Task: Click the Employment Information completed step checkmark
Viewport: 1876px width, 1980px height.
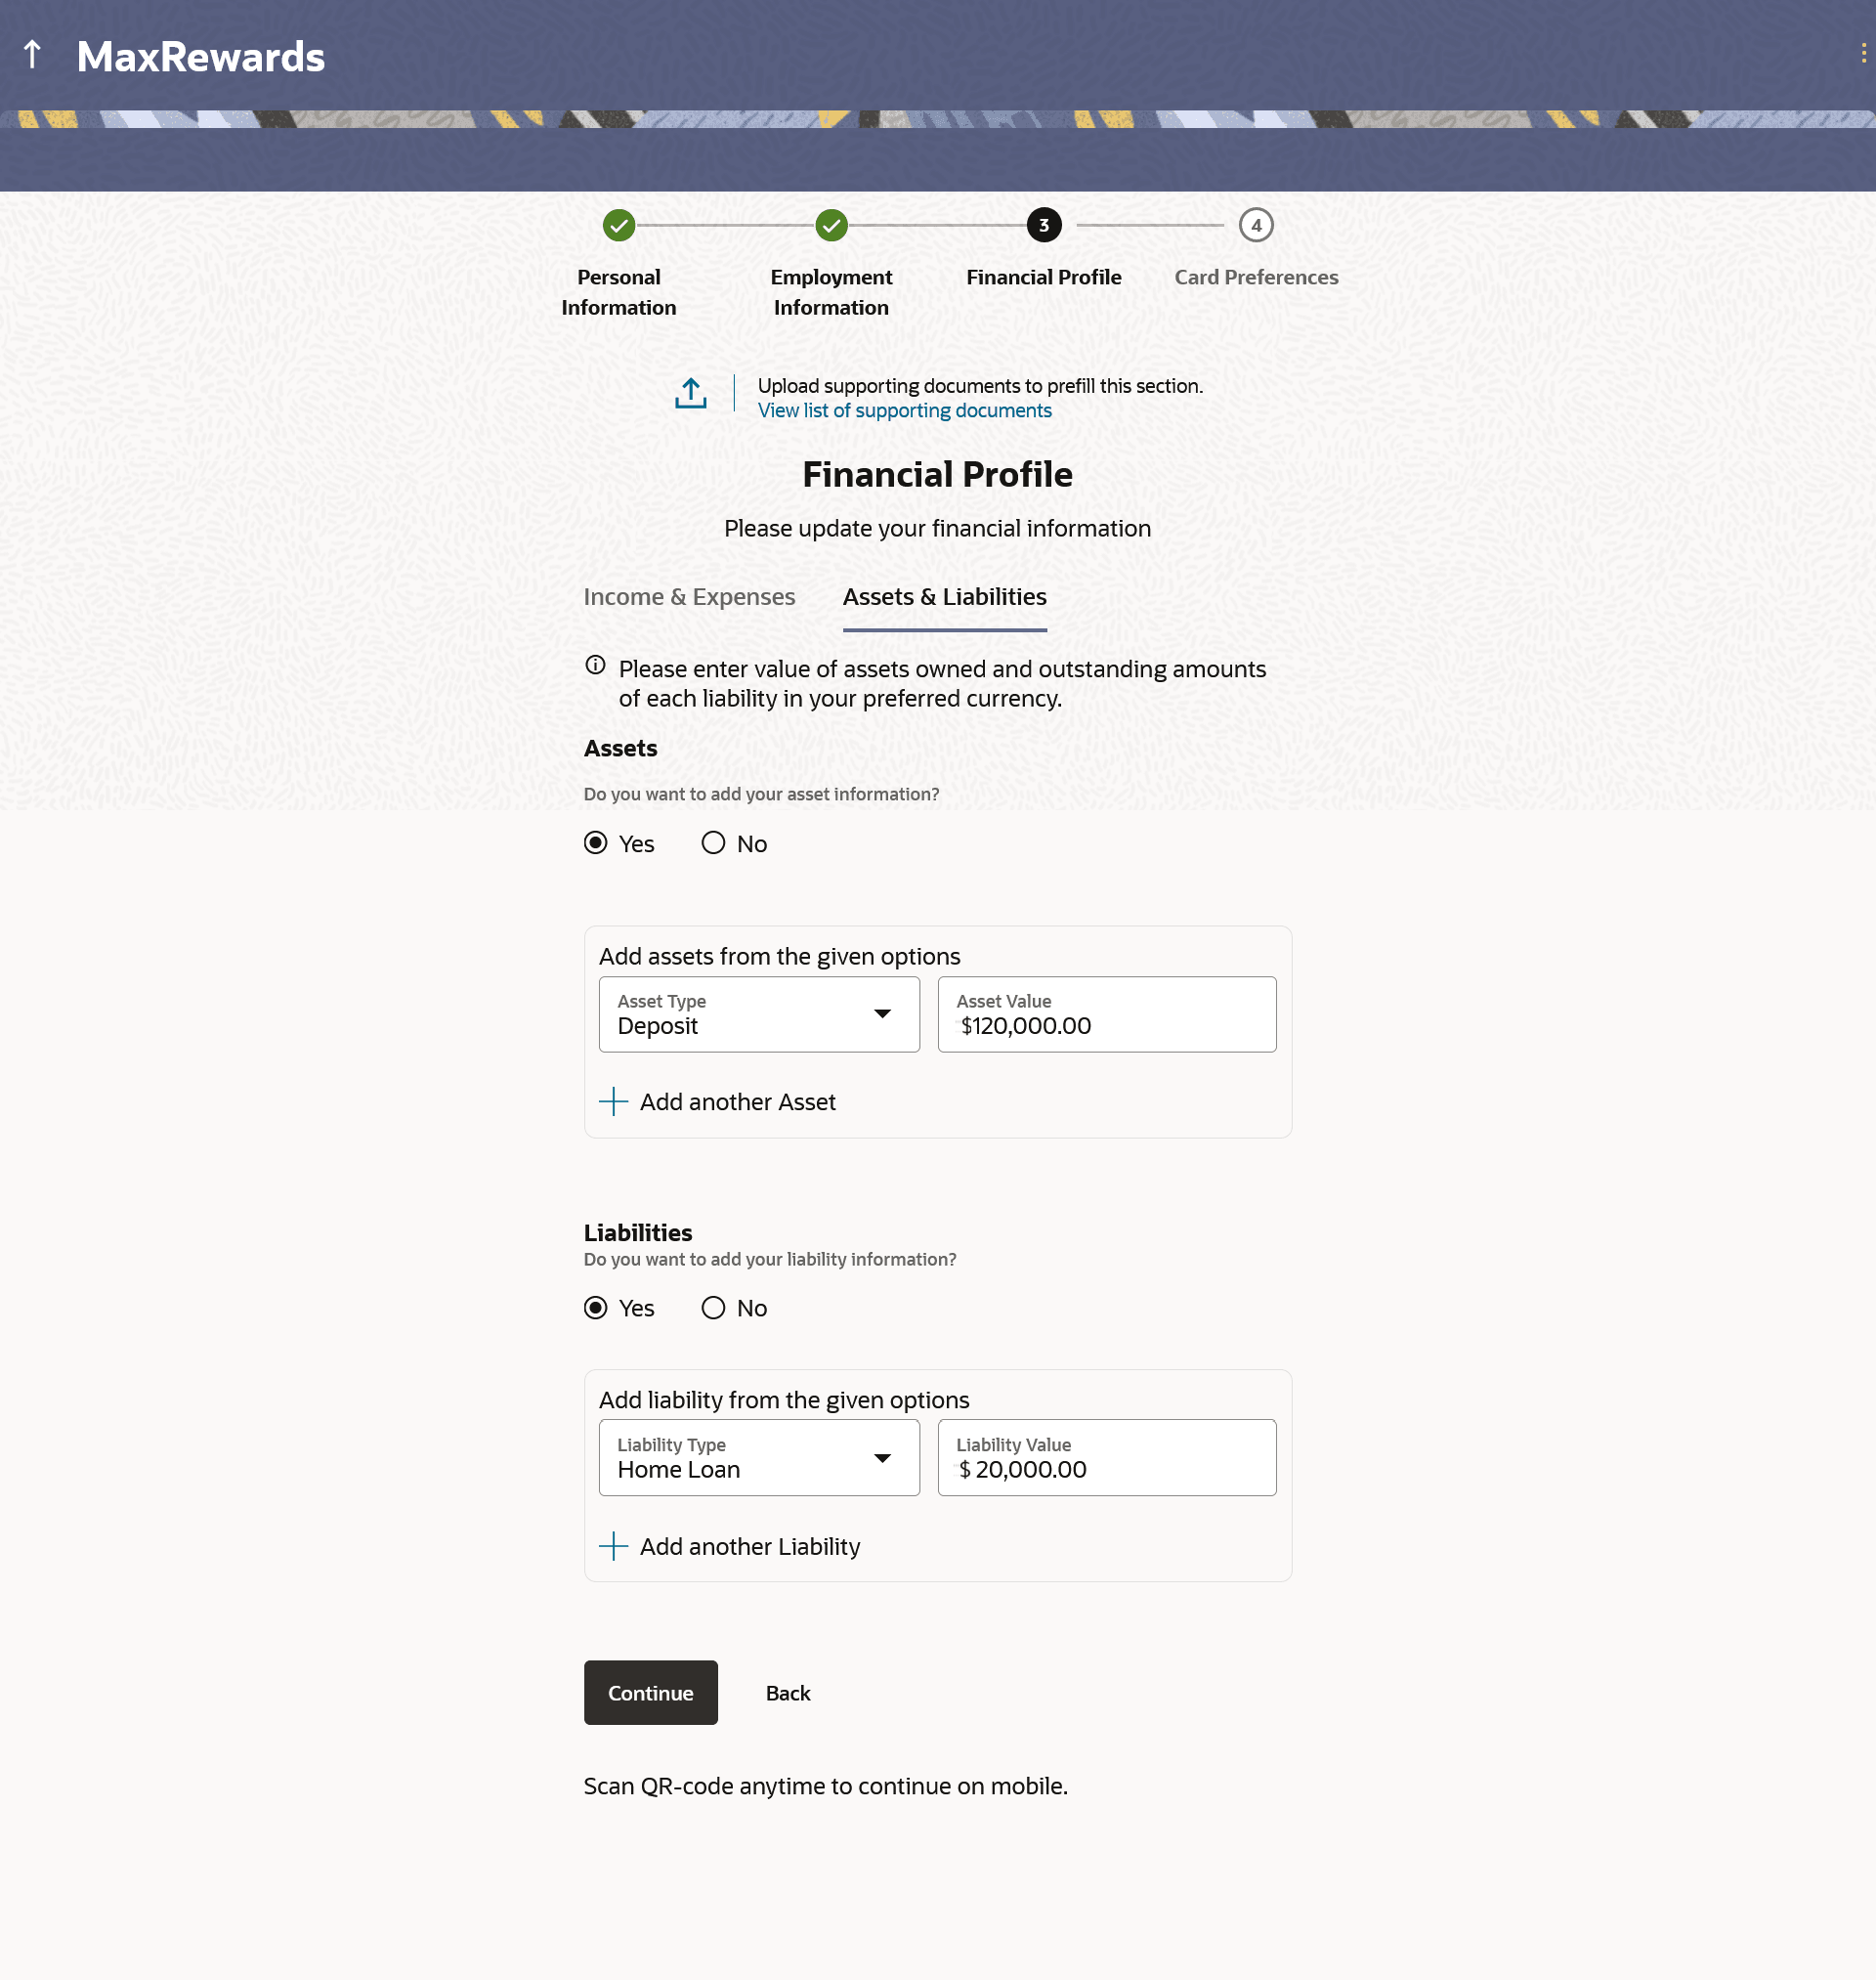Action: coord(830,225)
